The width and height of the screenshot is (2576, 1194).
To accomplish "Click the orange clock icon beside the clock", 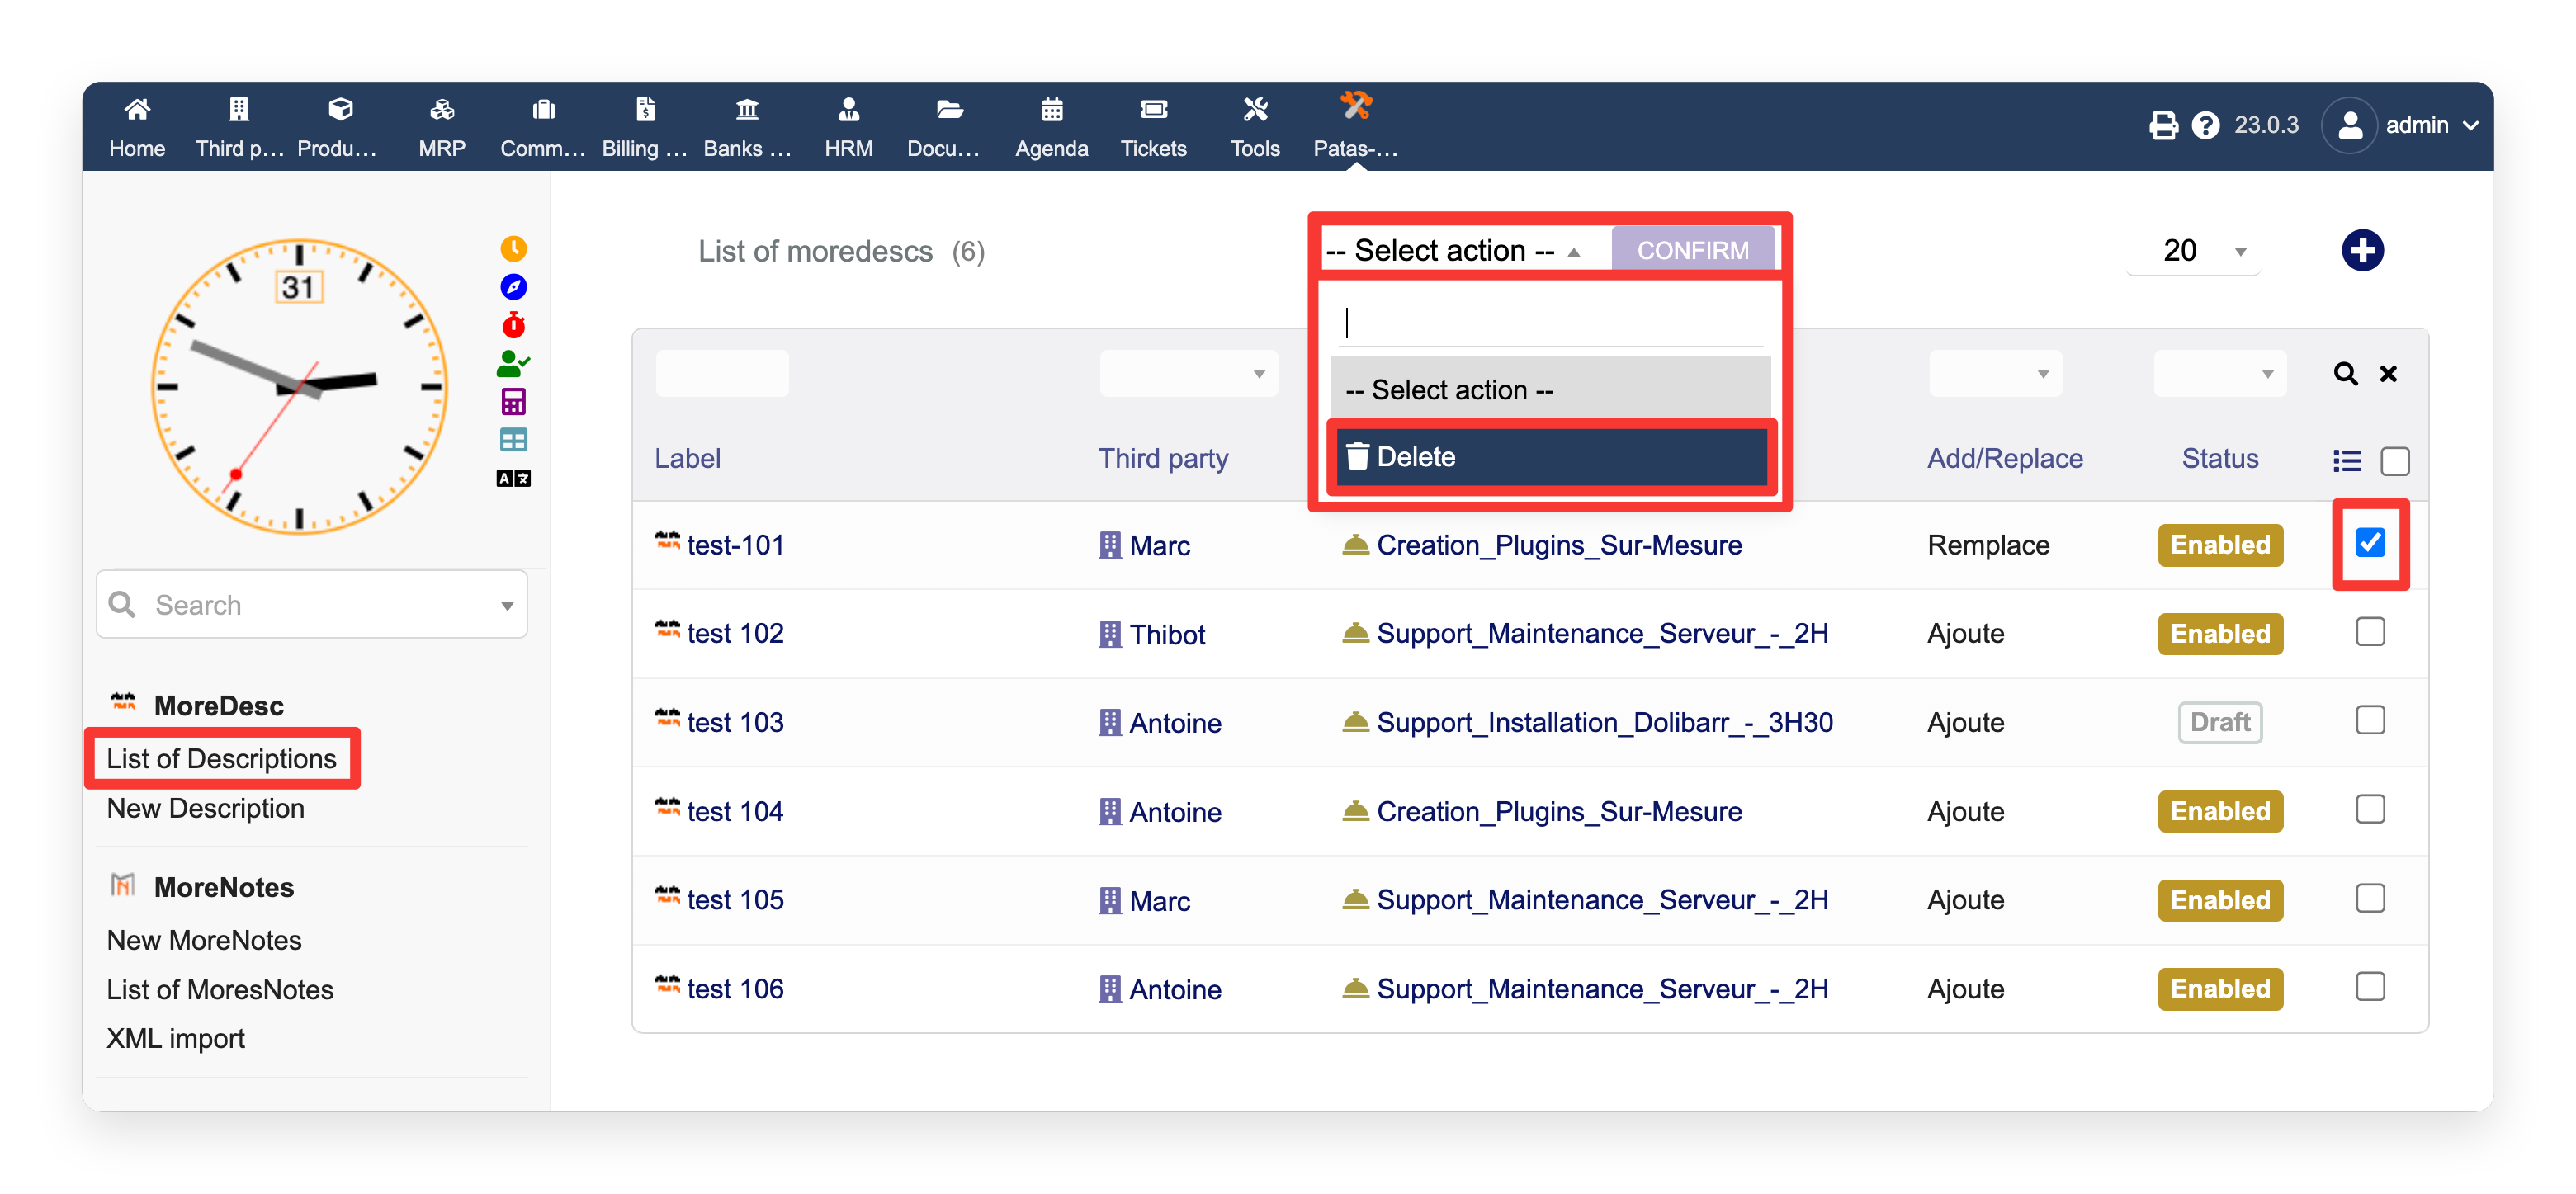I will (x=513, y=248).
